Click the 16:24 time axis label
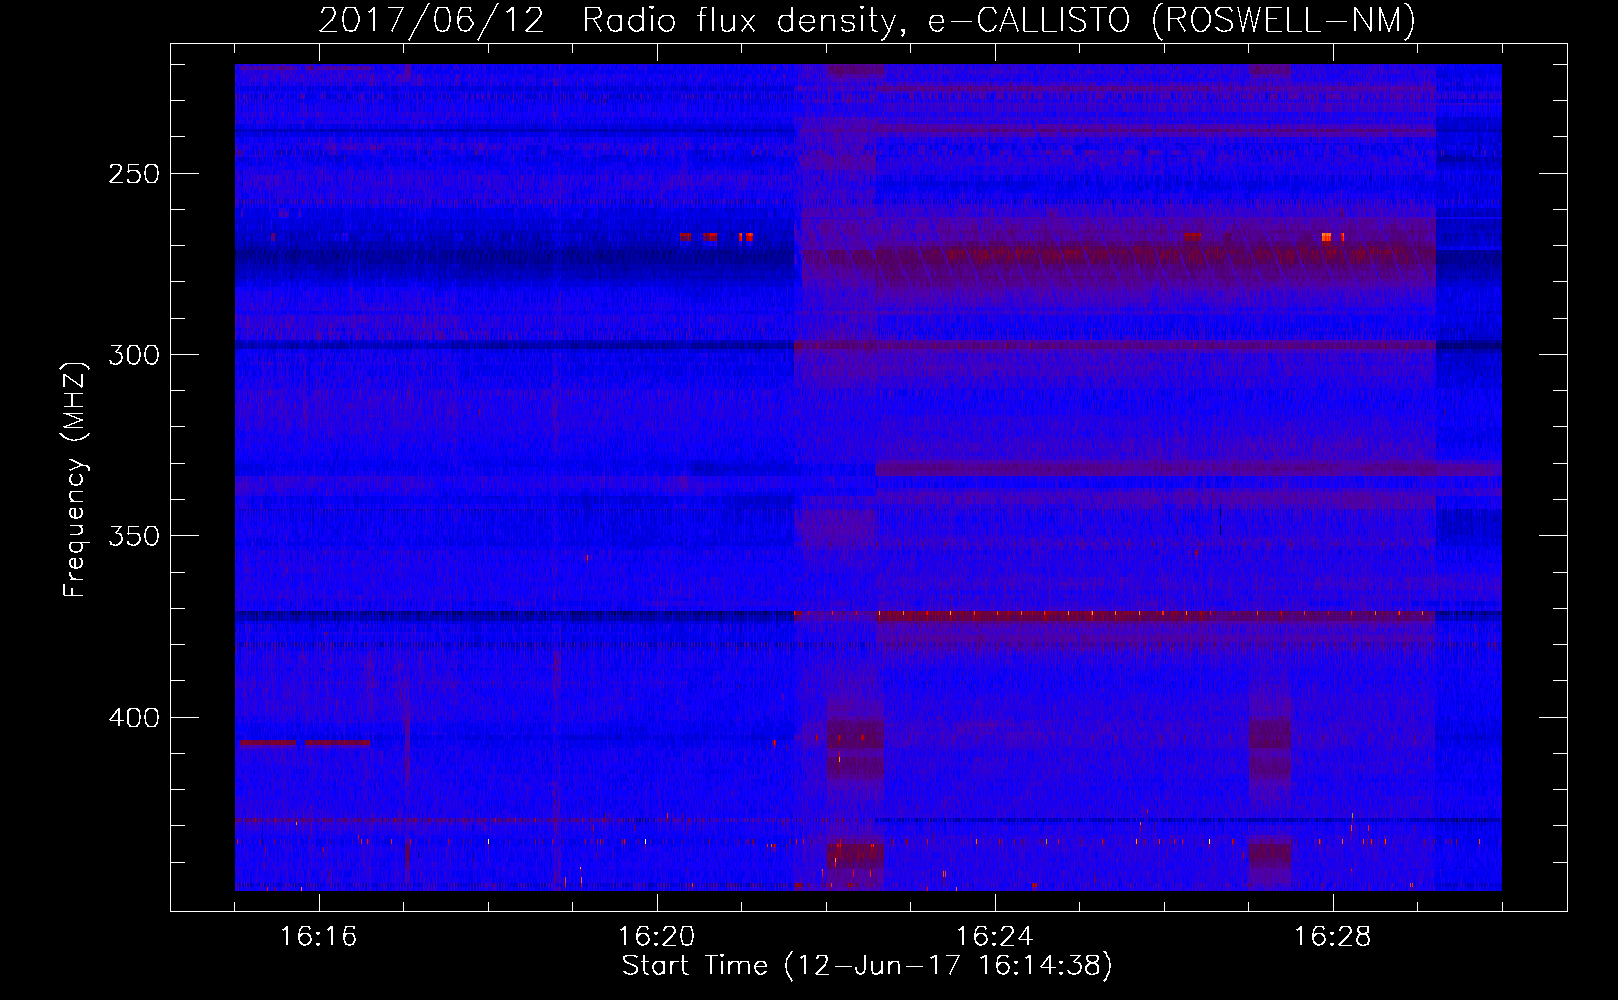This screenshot has width=1618, height=1000. [994, 937]
